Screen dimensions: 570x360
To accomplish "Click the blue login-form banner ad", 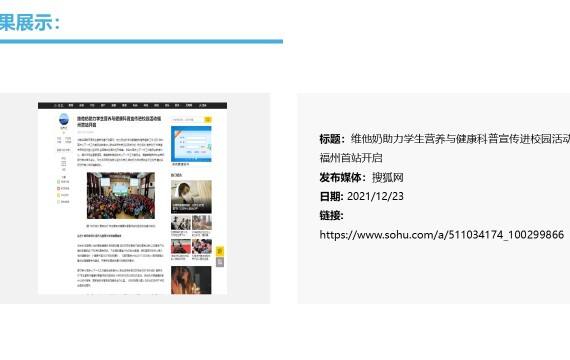I will click(191, 144).
